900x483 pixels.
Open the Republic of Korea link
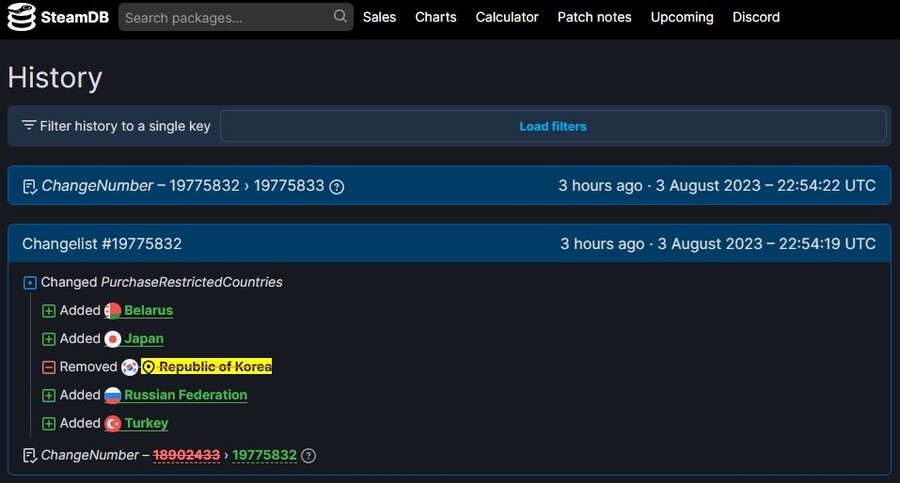(x=215, y=366)
